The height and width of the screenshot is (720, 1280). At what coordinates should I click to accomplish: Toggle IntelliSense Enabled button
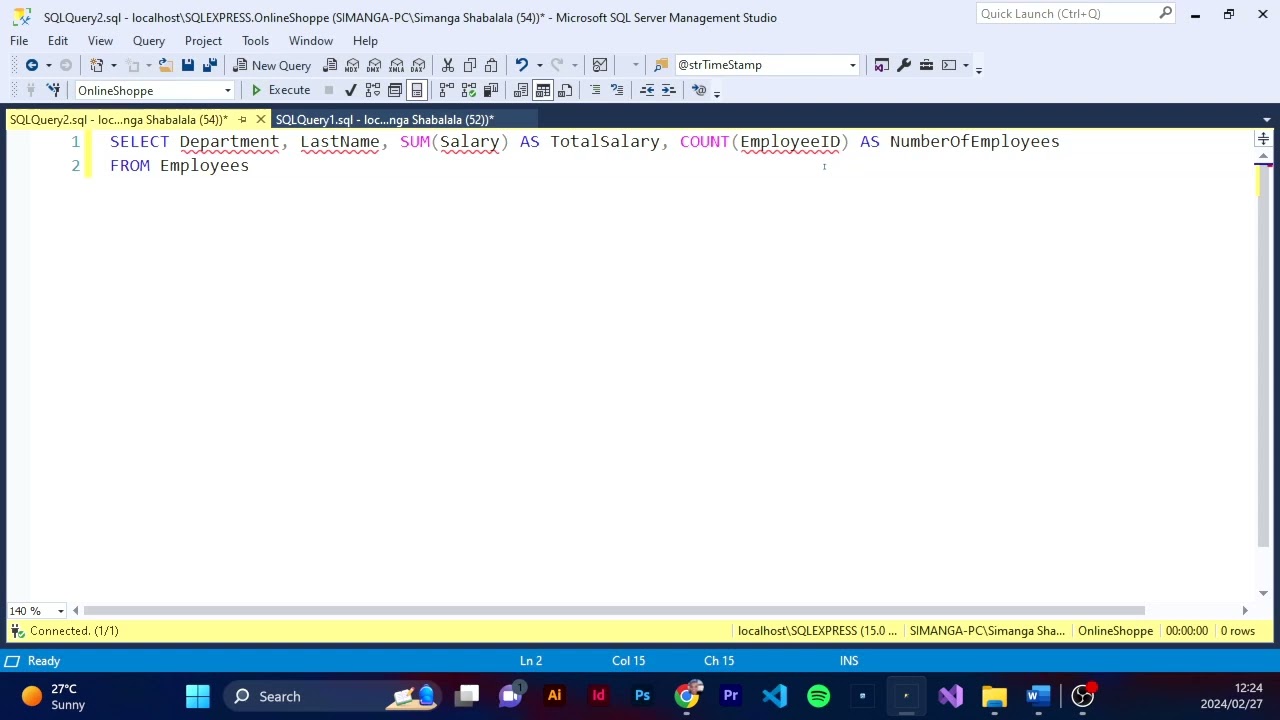(x=417, y=90)
